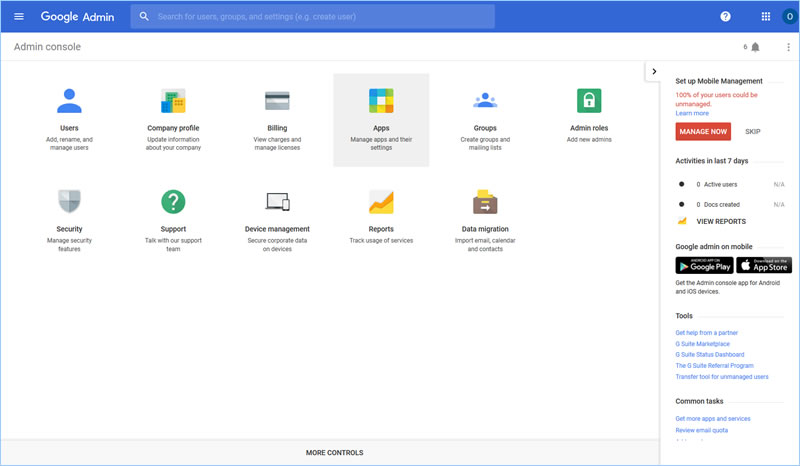Open the Help question mark icon
800x466 pixels.
pos(725,16)
